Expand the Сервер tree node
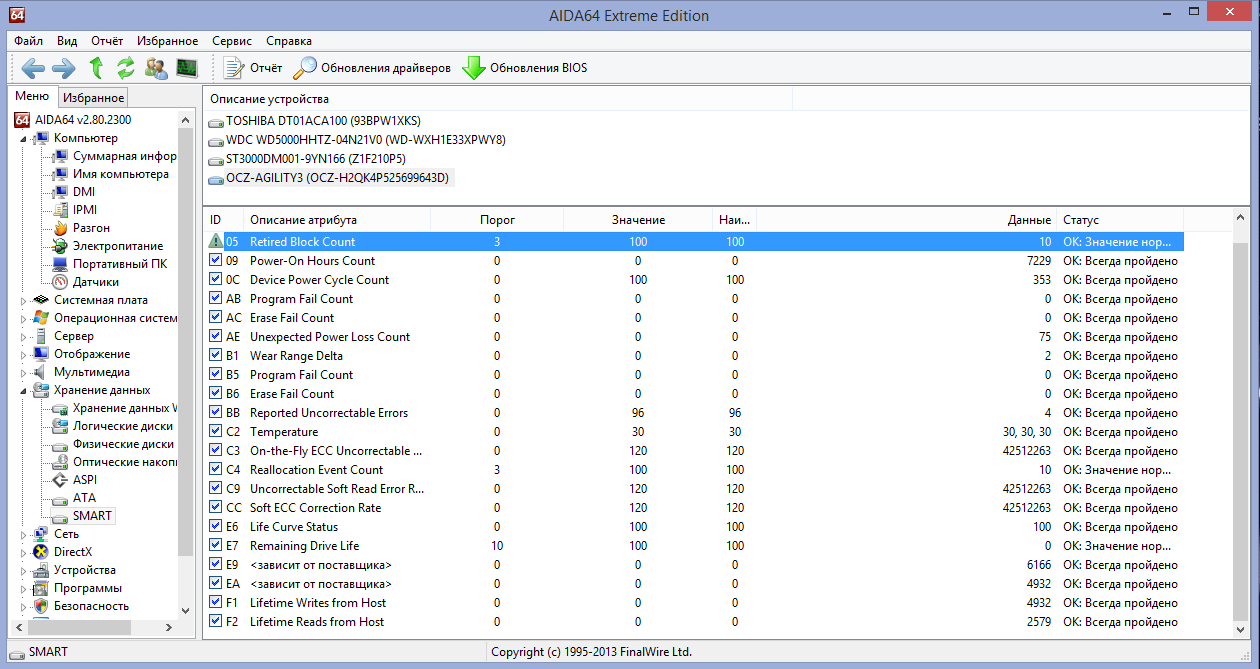1260x669 pixels. point(24,336)
